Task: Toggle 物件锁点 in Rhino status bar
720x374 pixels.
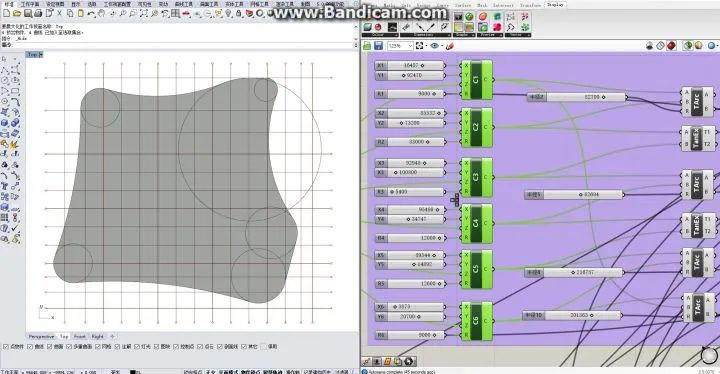Action: click(250, 372)
